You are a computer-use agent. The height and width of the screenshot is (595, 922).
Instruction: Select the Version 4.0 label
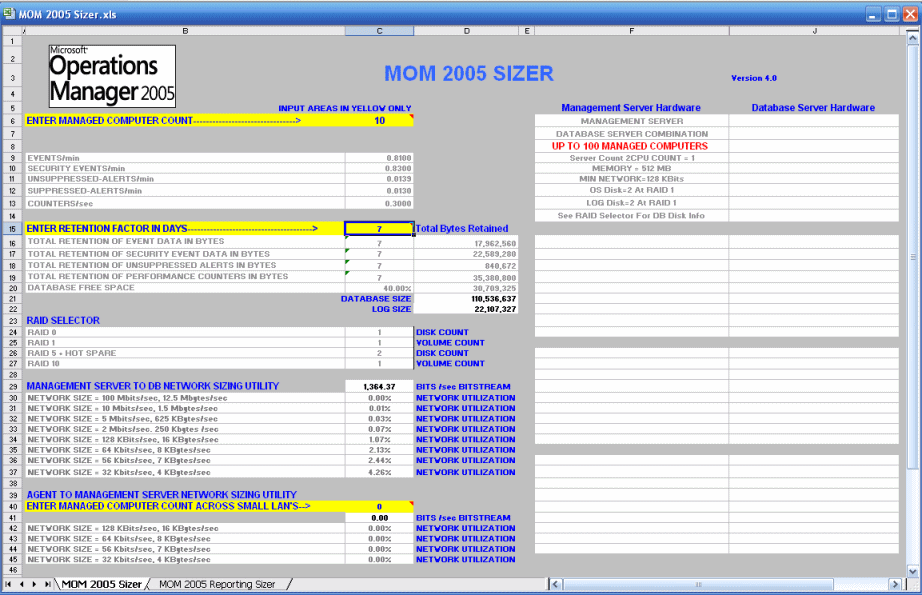(754, 78)
